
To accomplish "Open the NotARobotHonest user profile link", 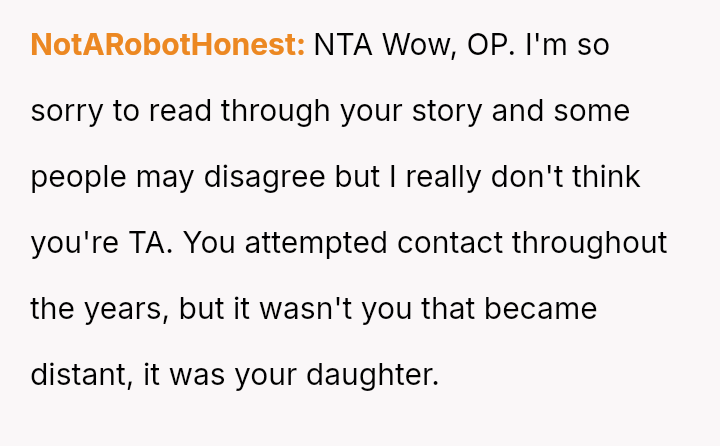I will pos(168,45).
